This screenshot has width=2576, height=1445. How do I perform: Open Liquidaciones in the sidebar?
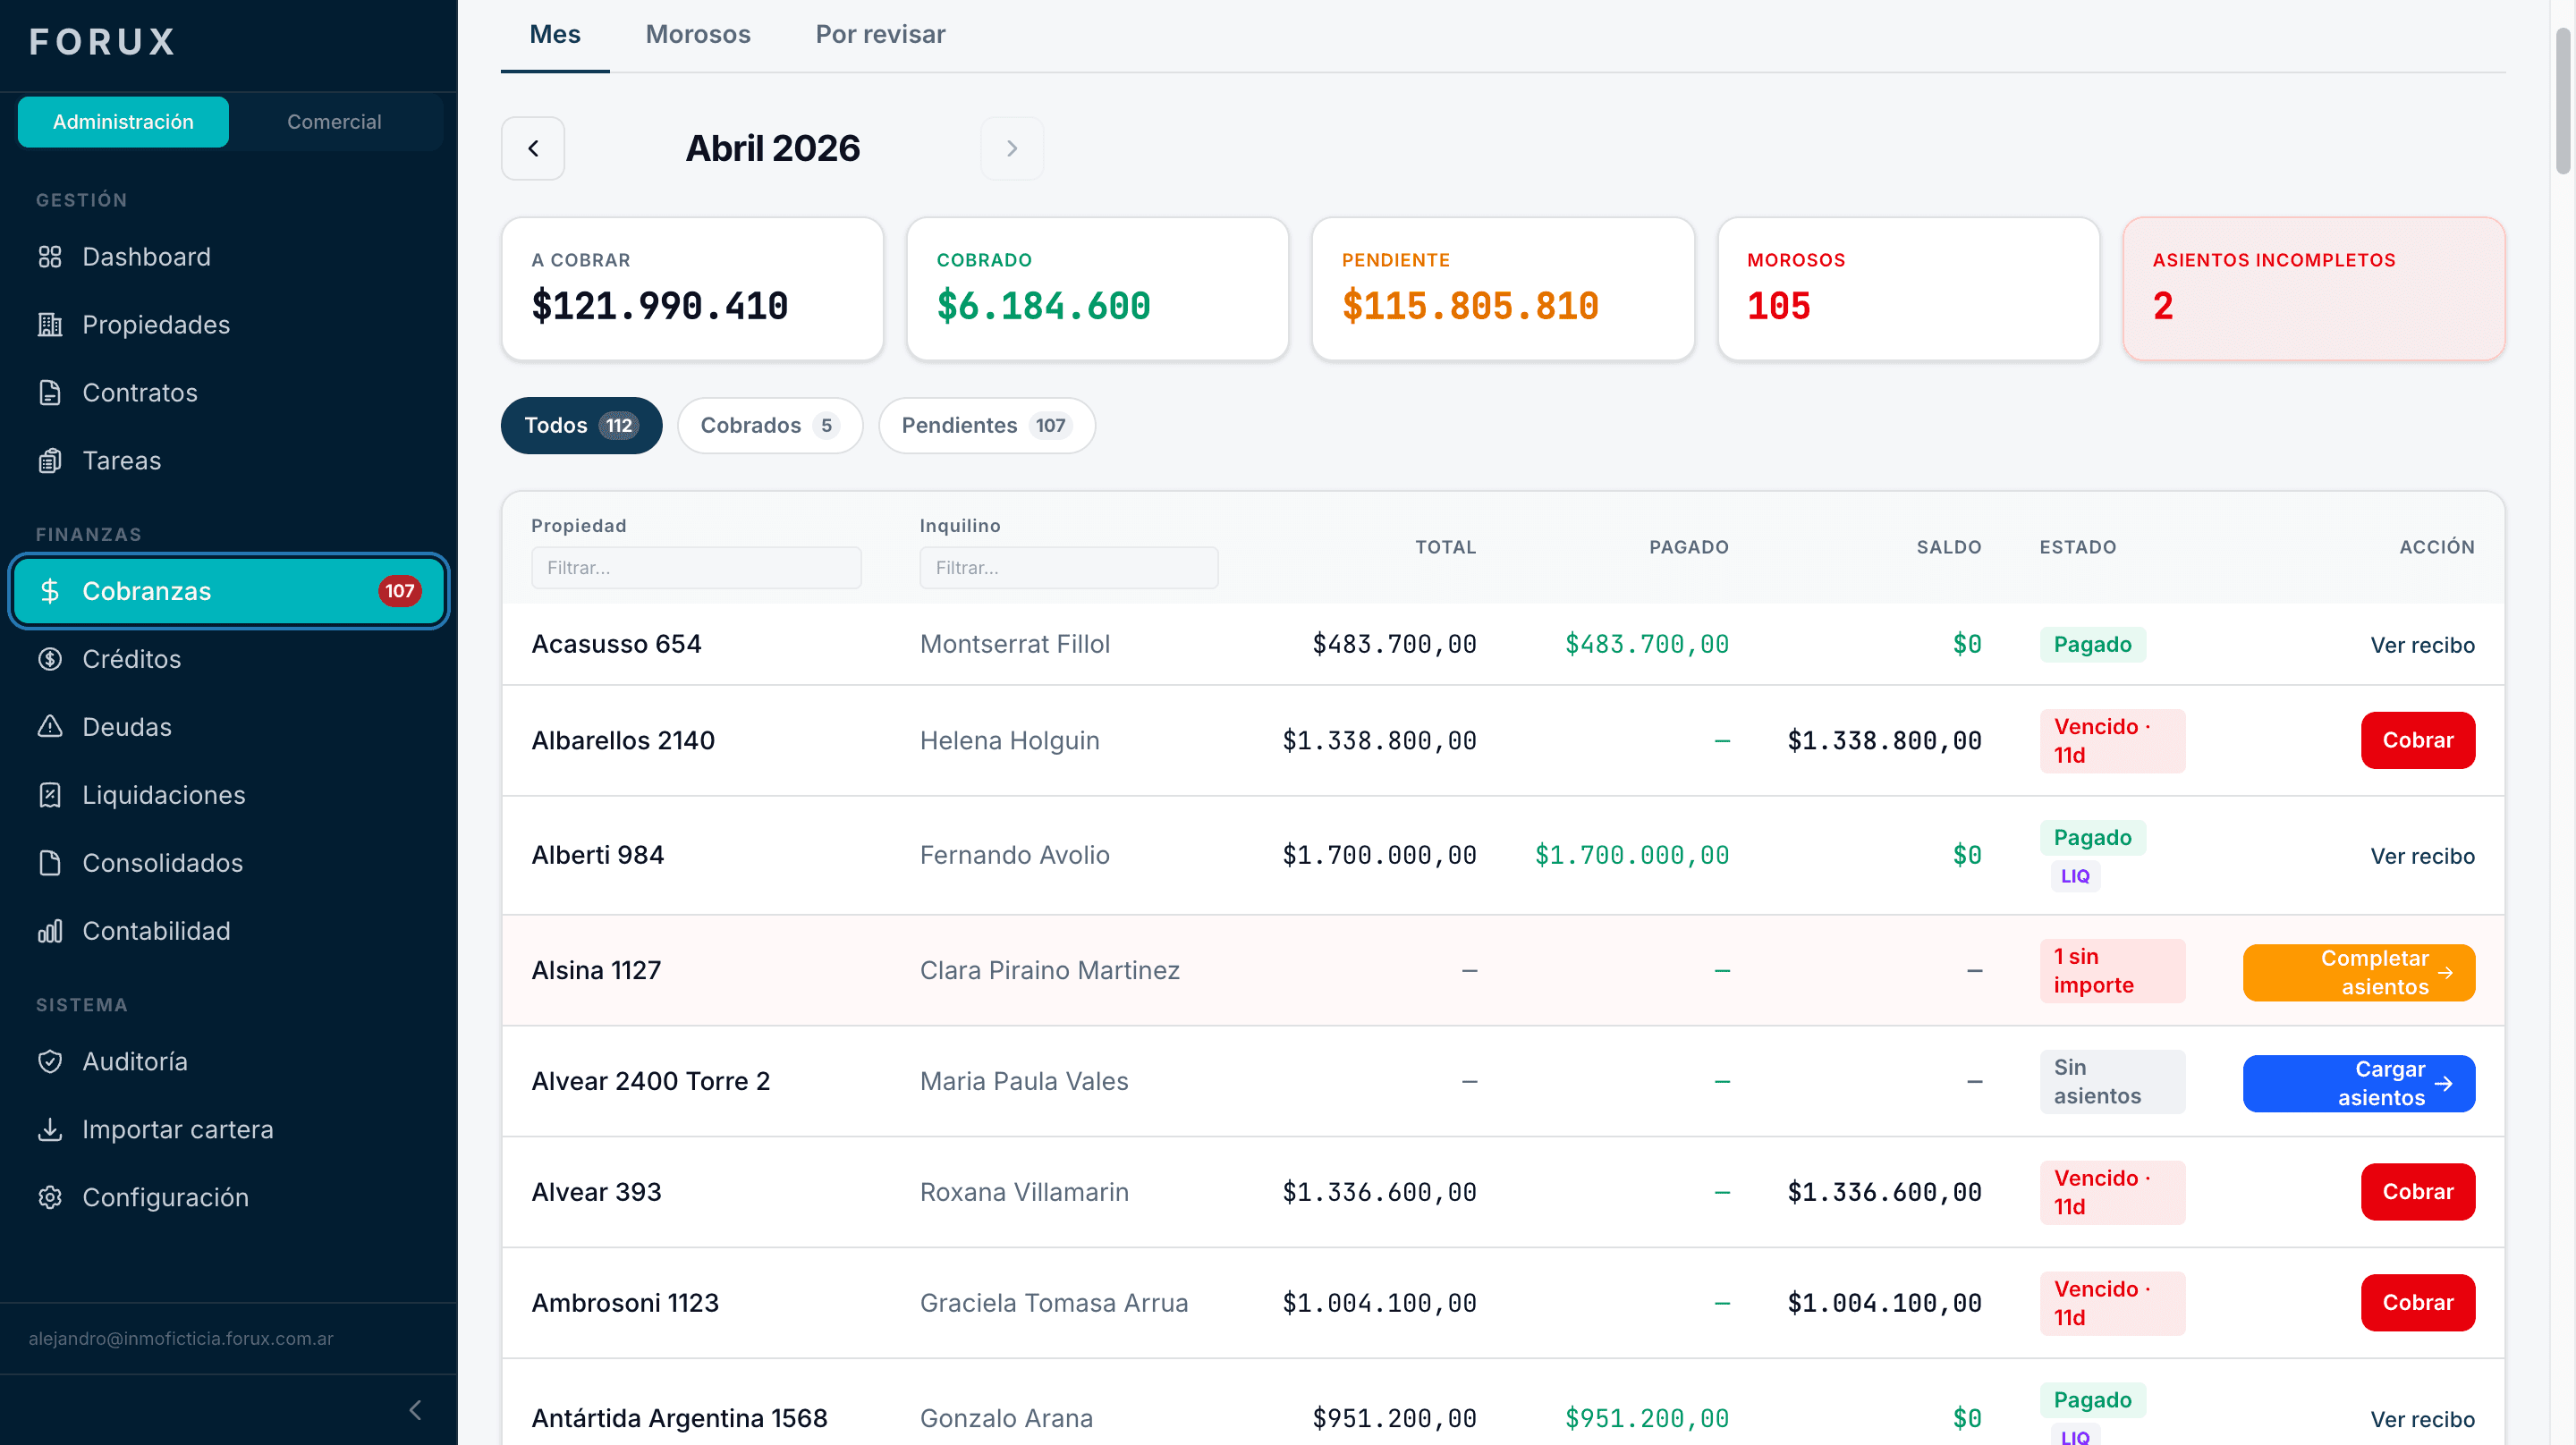point(229,795)
